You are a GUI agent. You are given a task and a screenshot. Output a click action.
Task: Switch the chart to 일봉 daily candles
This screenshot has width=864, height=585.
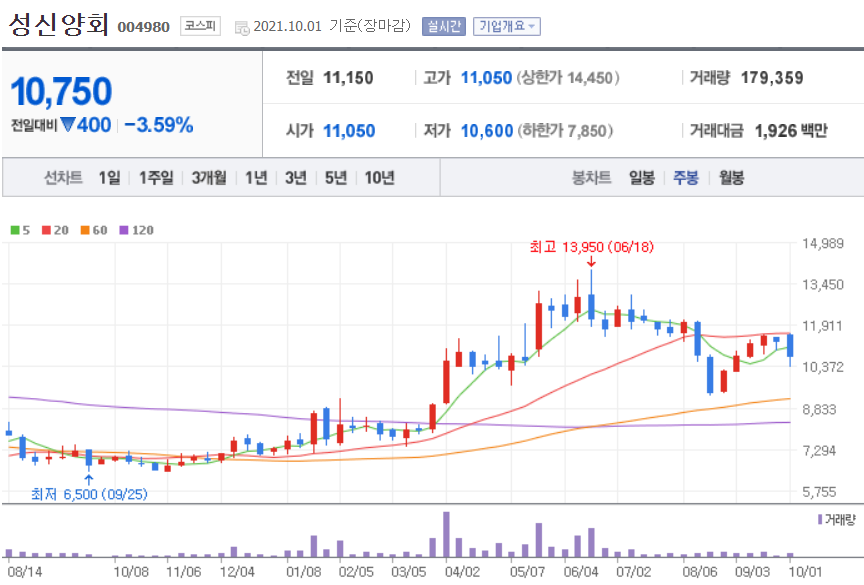coord(641,178)
